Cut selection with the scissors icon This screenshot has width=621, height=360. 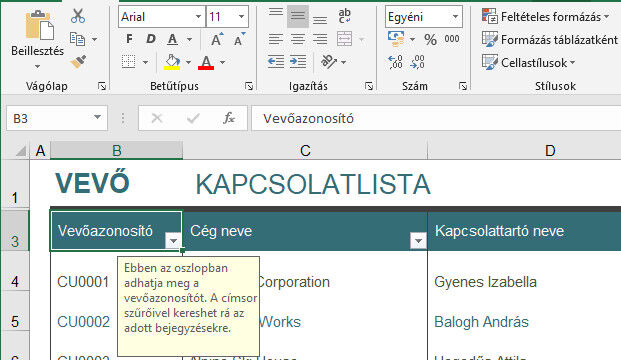[78, 16]
